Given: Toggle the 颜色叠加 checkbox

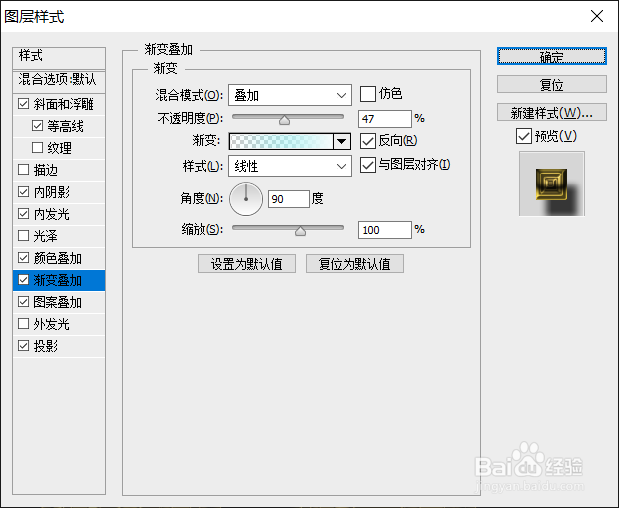Looking at the screenshot, I should (23, 258).
